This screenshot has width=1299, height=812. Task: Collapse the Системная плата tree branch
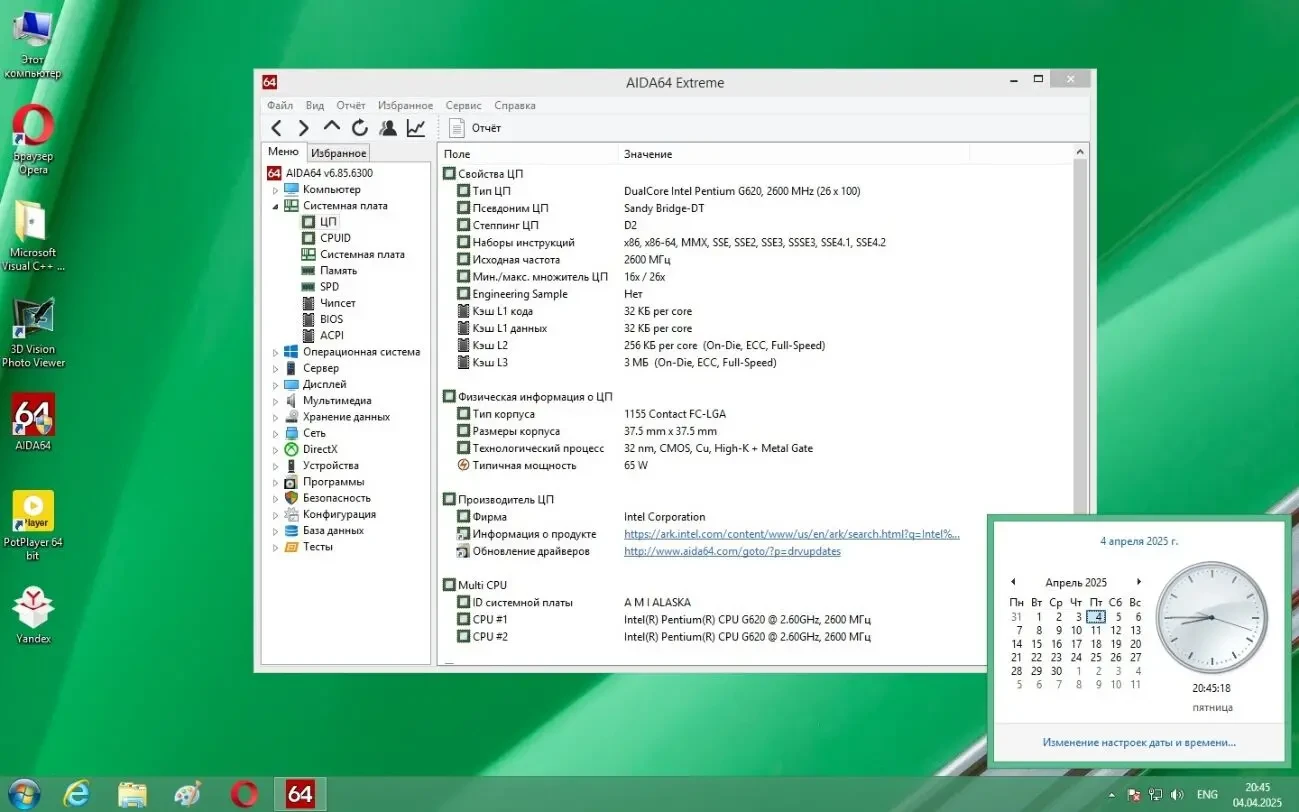point(274,205)
